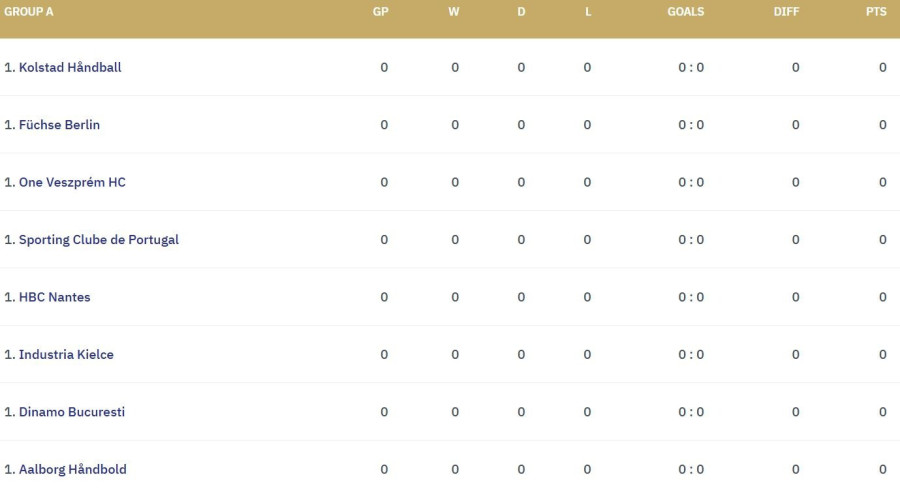Click Sporting Clube de Portugal team name
Screen dimensions: 900x494
[x=98, y=240]
